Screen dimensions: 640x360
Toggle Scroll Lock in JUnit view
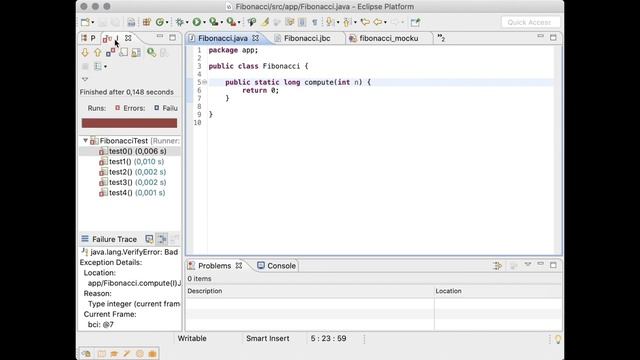pyautogui.click(x=123, y=52)
